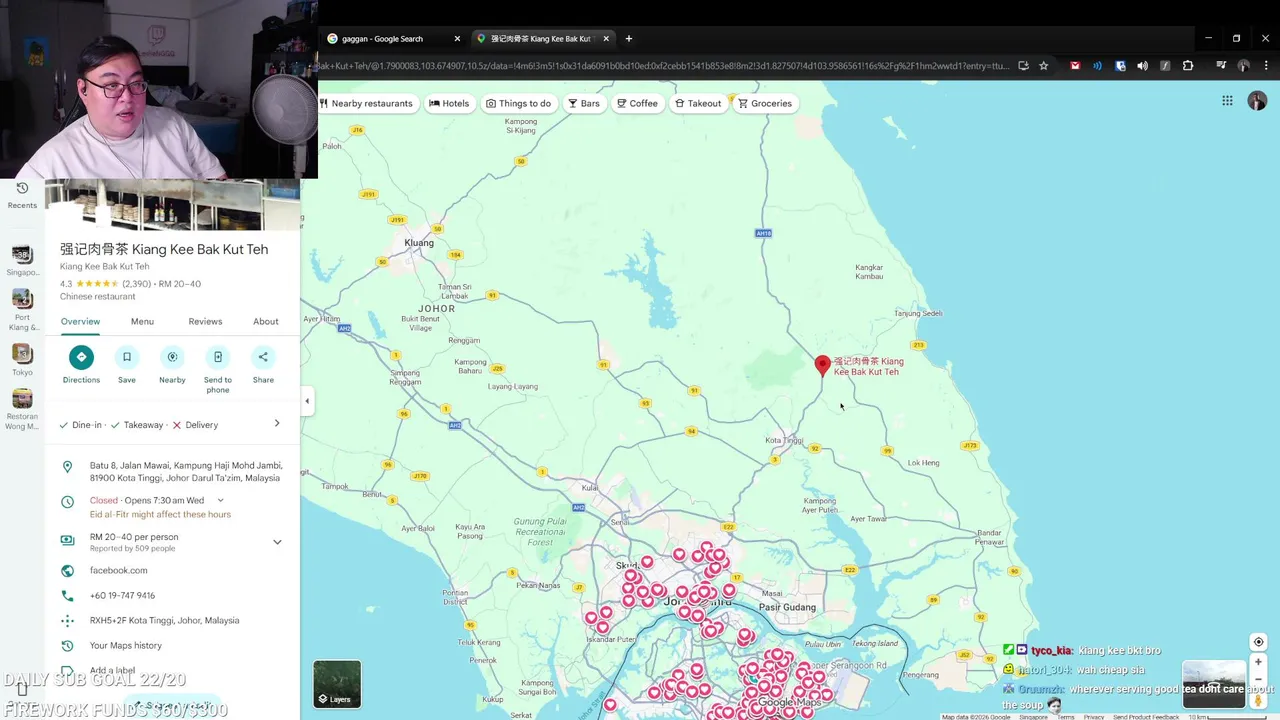Open Recents in the side rail
Viewport: 1280px width, 720px height.
(x=22, y=195)
